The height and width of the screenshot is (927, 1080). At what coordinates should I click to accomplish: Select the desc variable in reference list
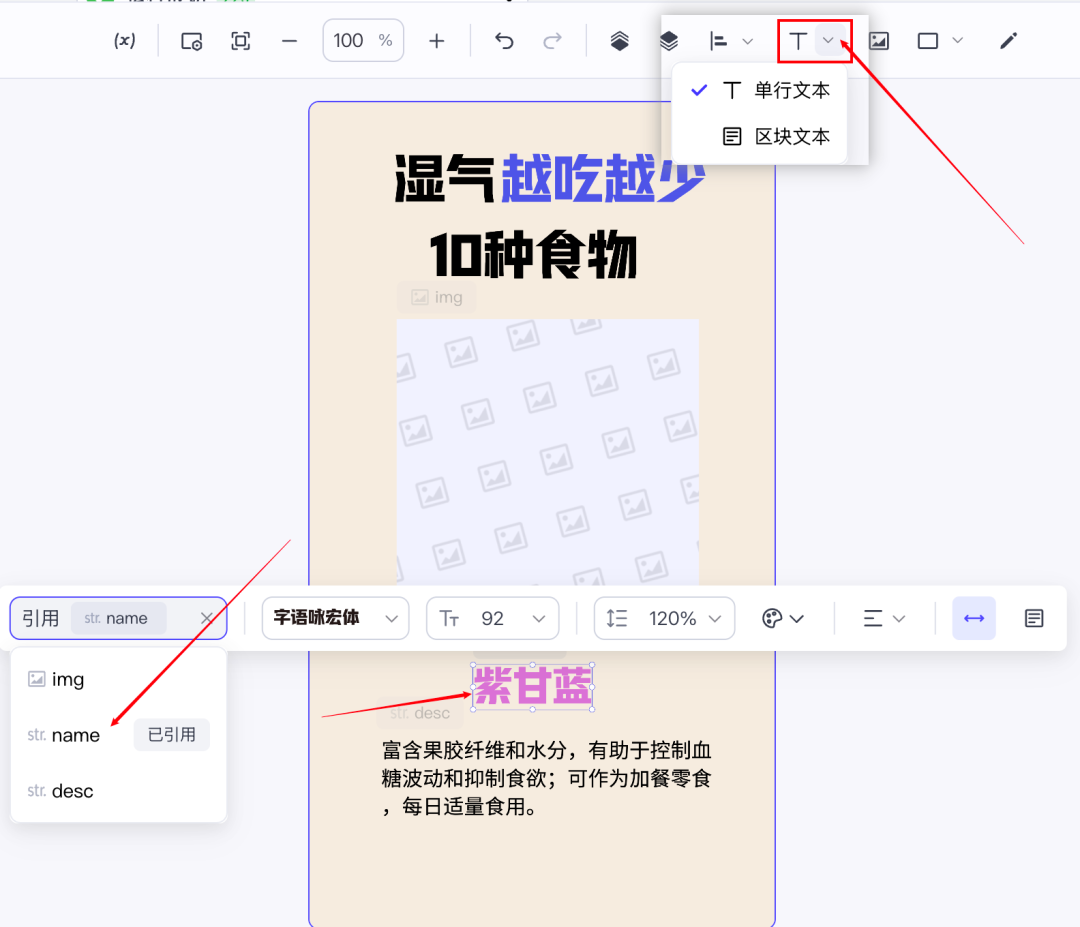click(72, 791)
